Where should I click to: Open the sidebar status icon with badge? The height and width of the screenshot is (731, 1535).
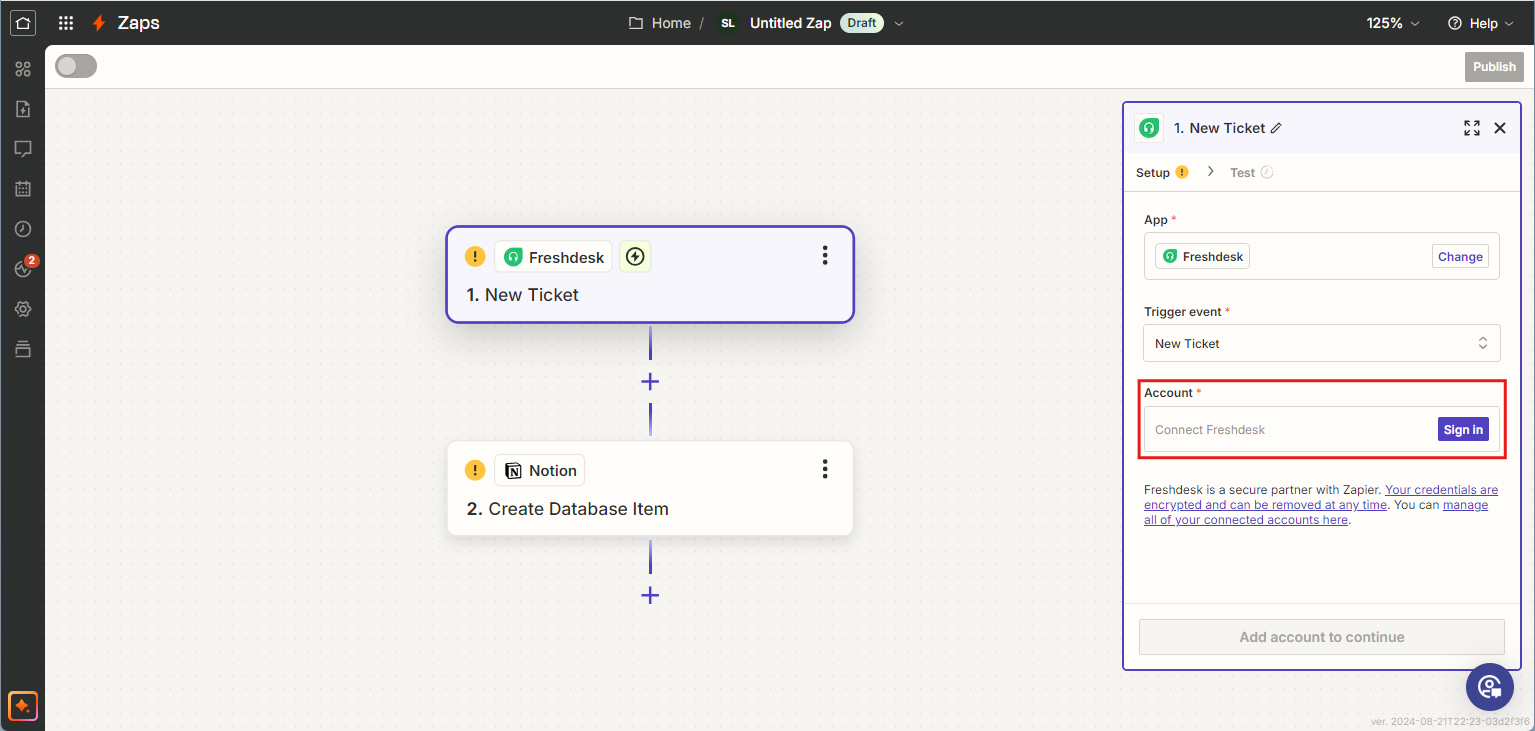coord(25,268)
